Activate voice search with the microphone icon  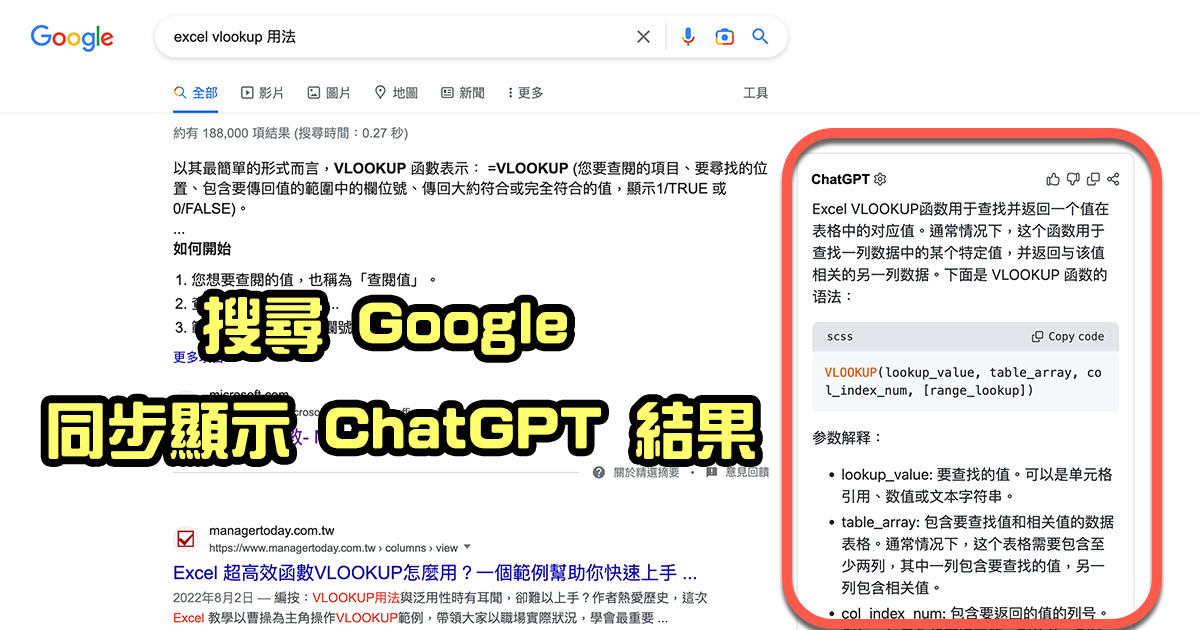point(688,36)
